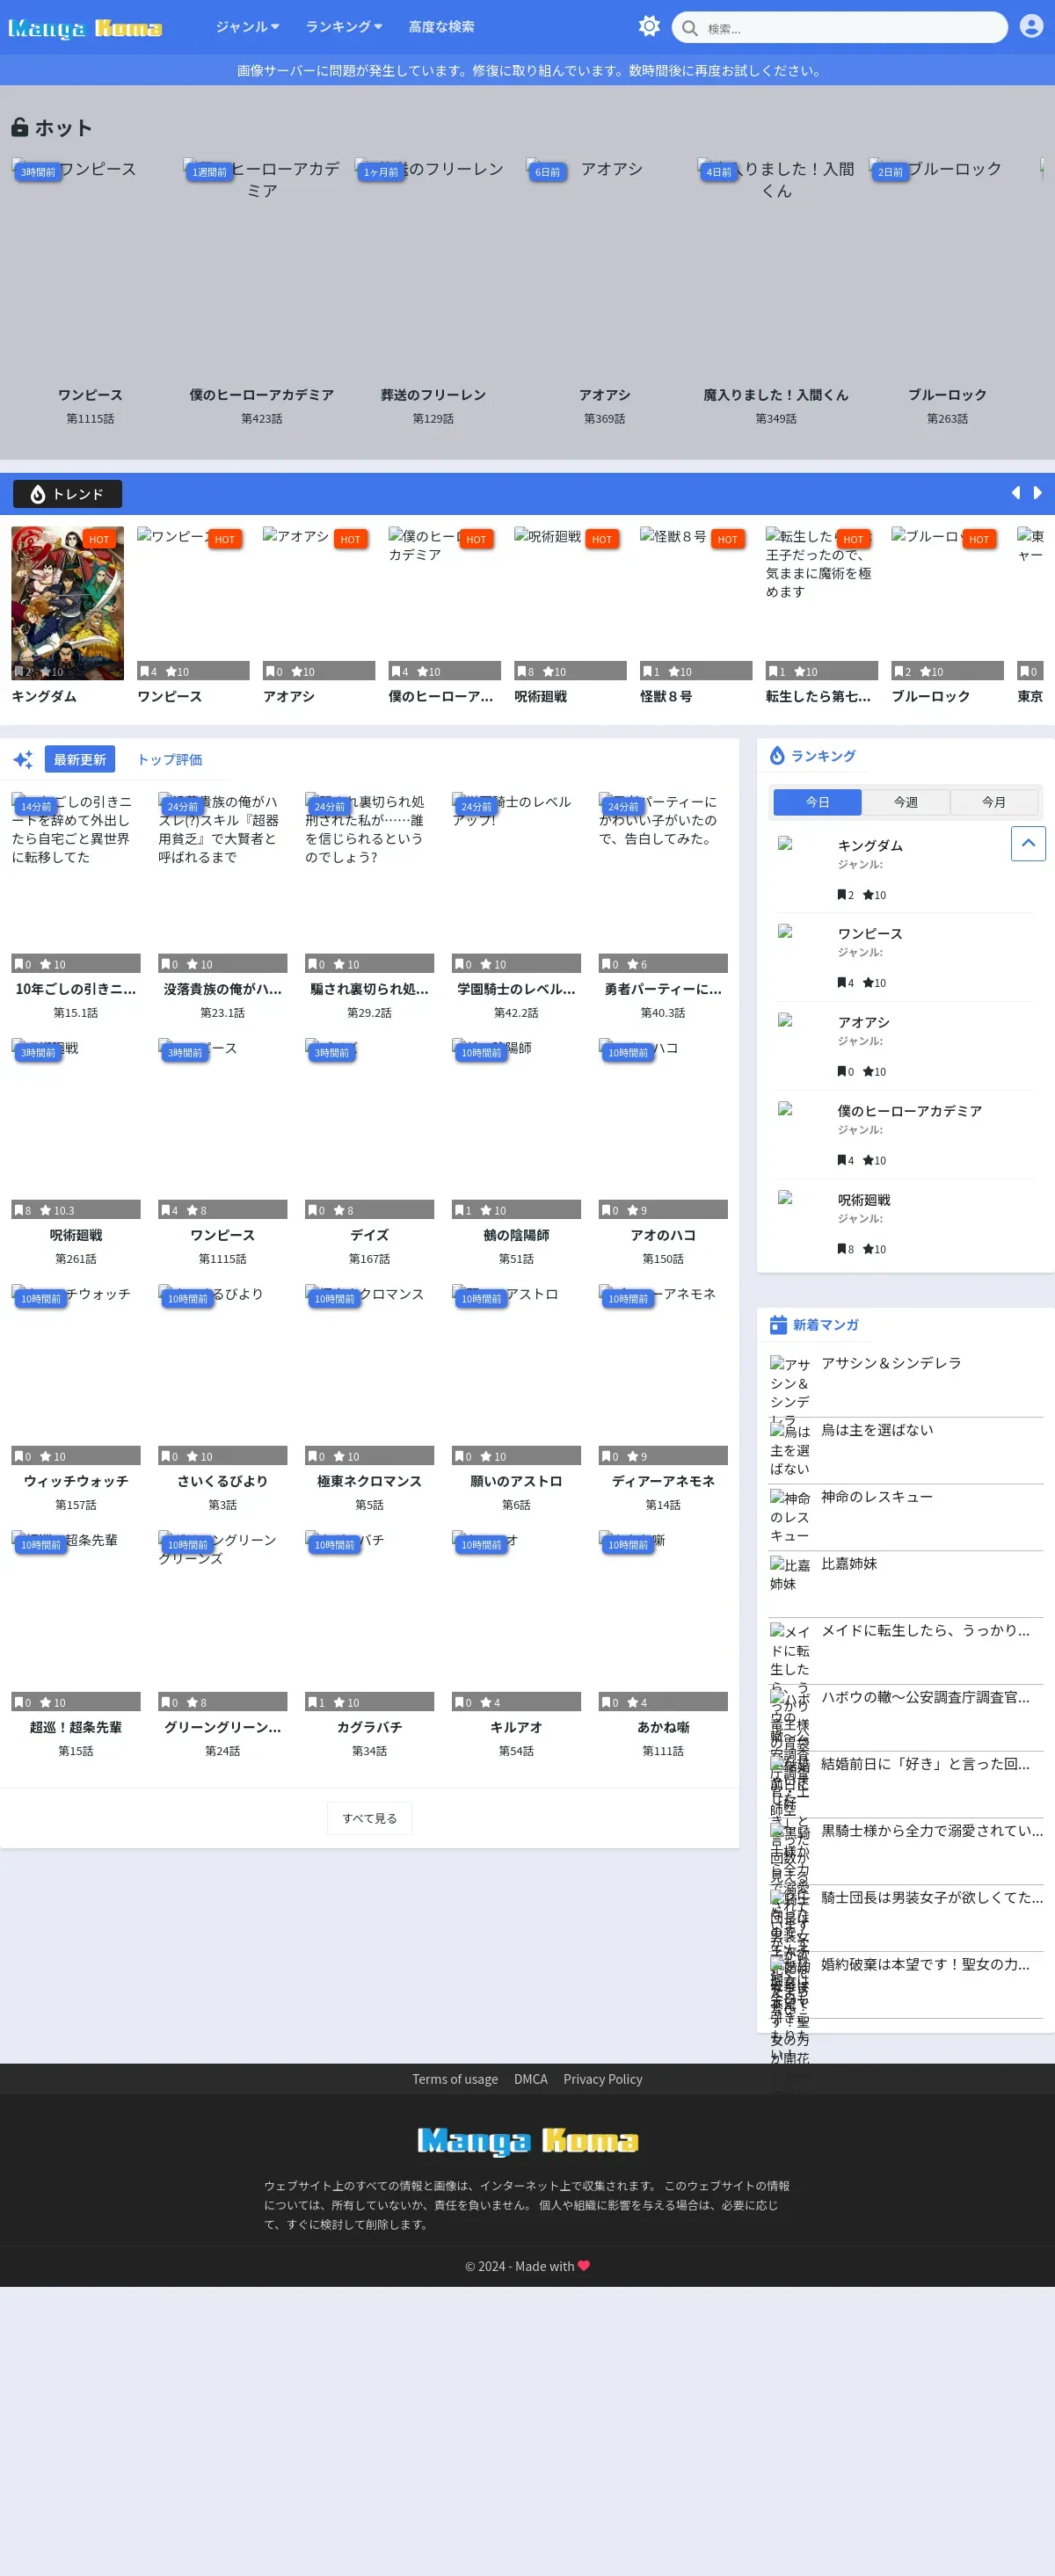Image resolution: width=1055 pixels, height=2576 pixels.
Task: Open the DMCA footer link
Action: click(531, 2079)
